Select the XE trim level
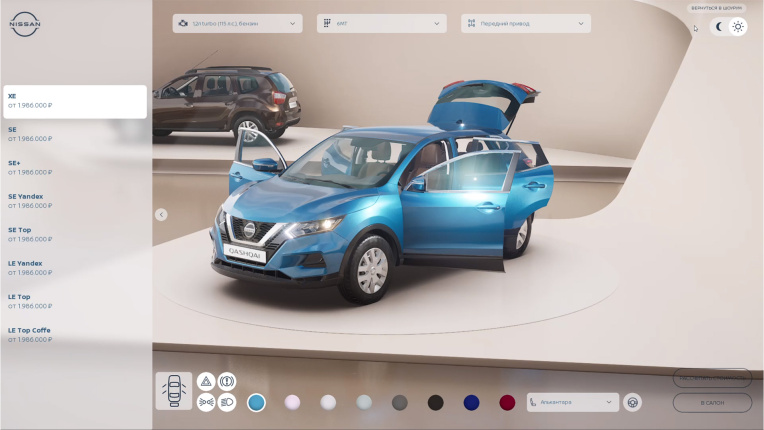The height and width of the screenshot is (430, 764). tap(75, 102)
